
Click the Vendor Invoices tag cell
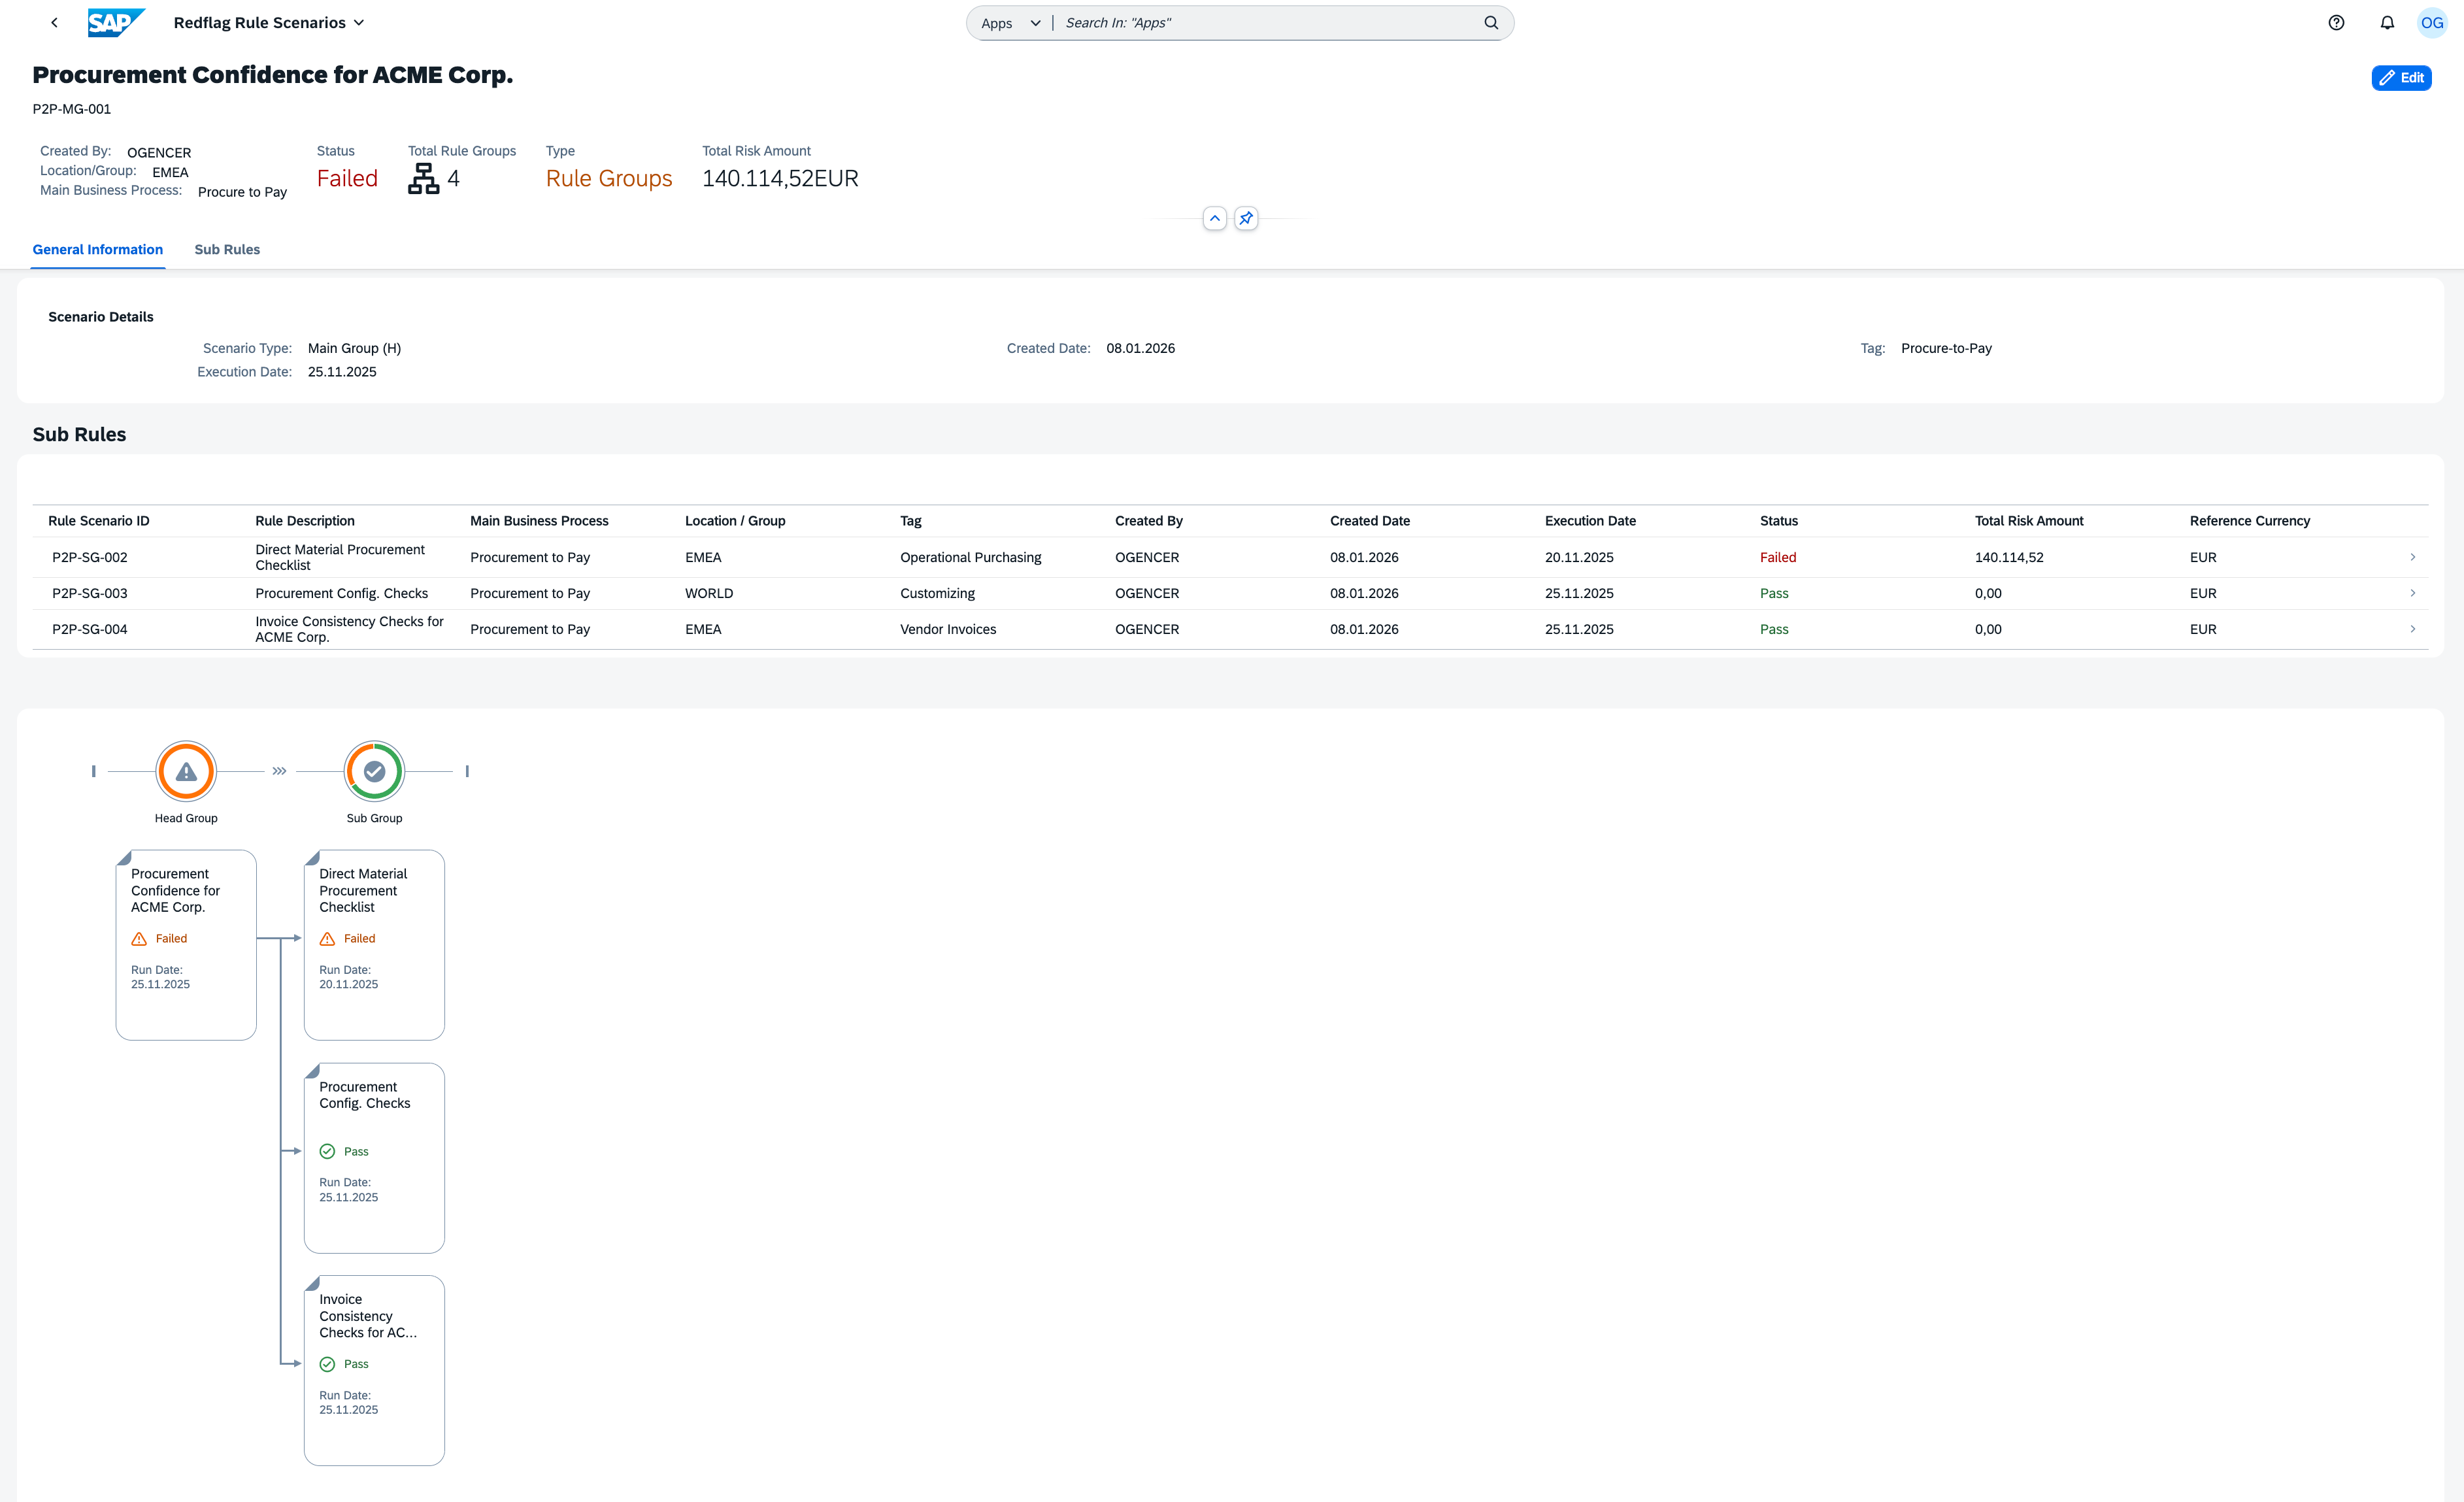tap(948, 629)
